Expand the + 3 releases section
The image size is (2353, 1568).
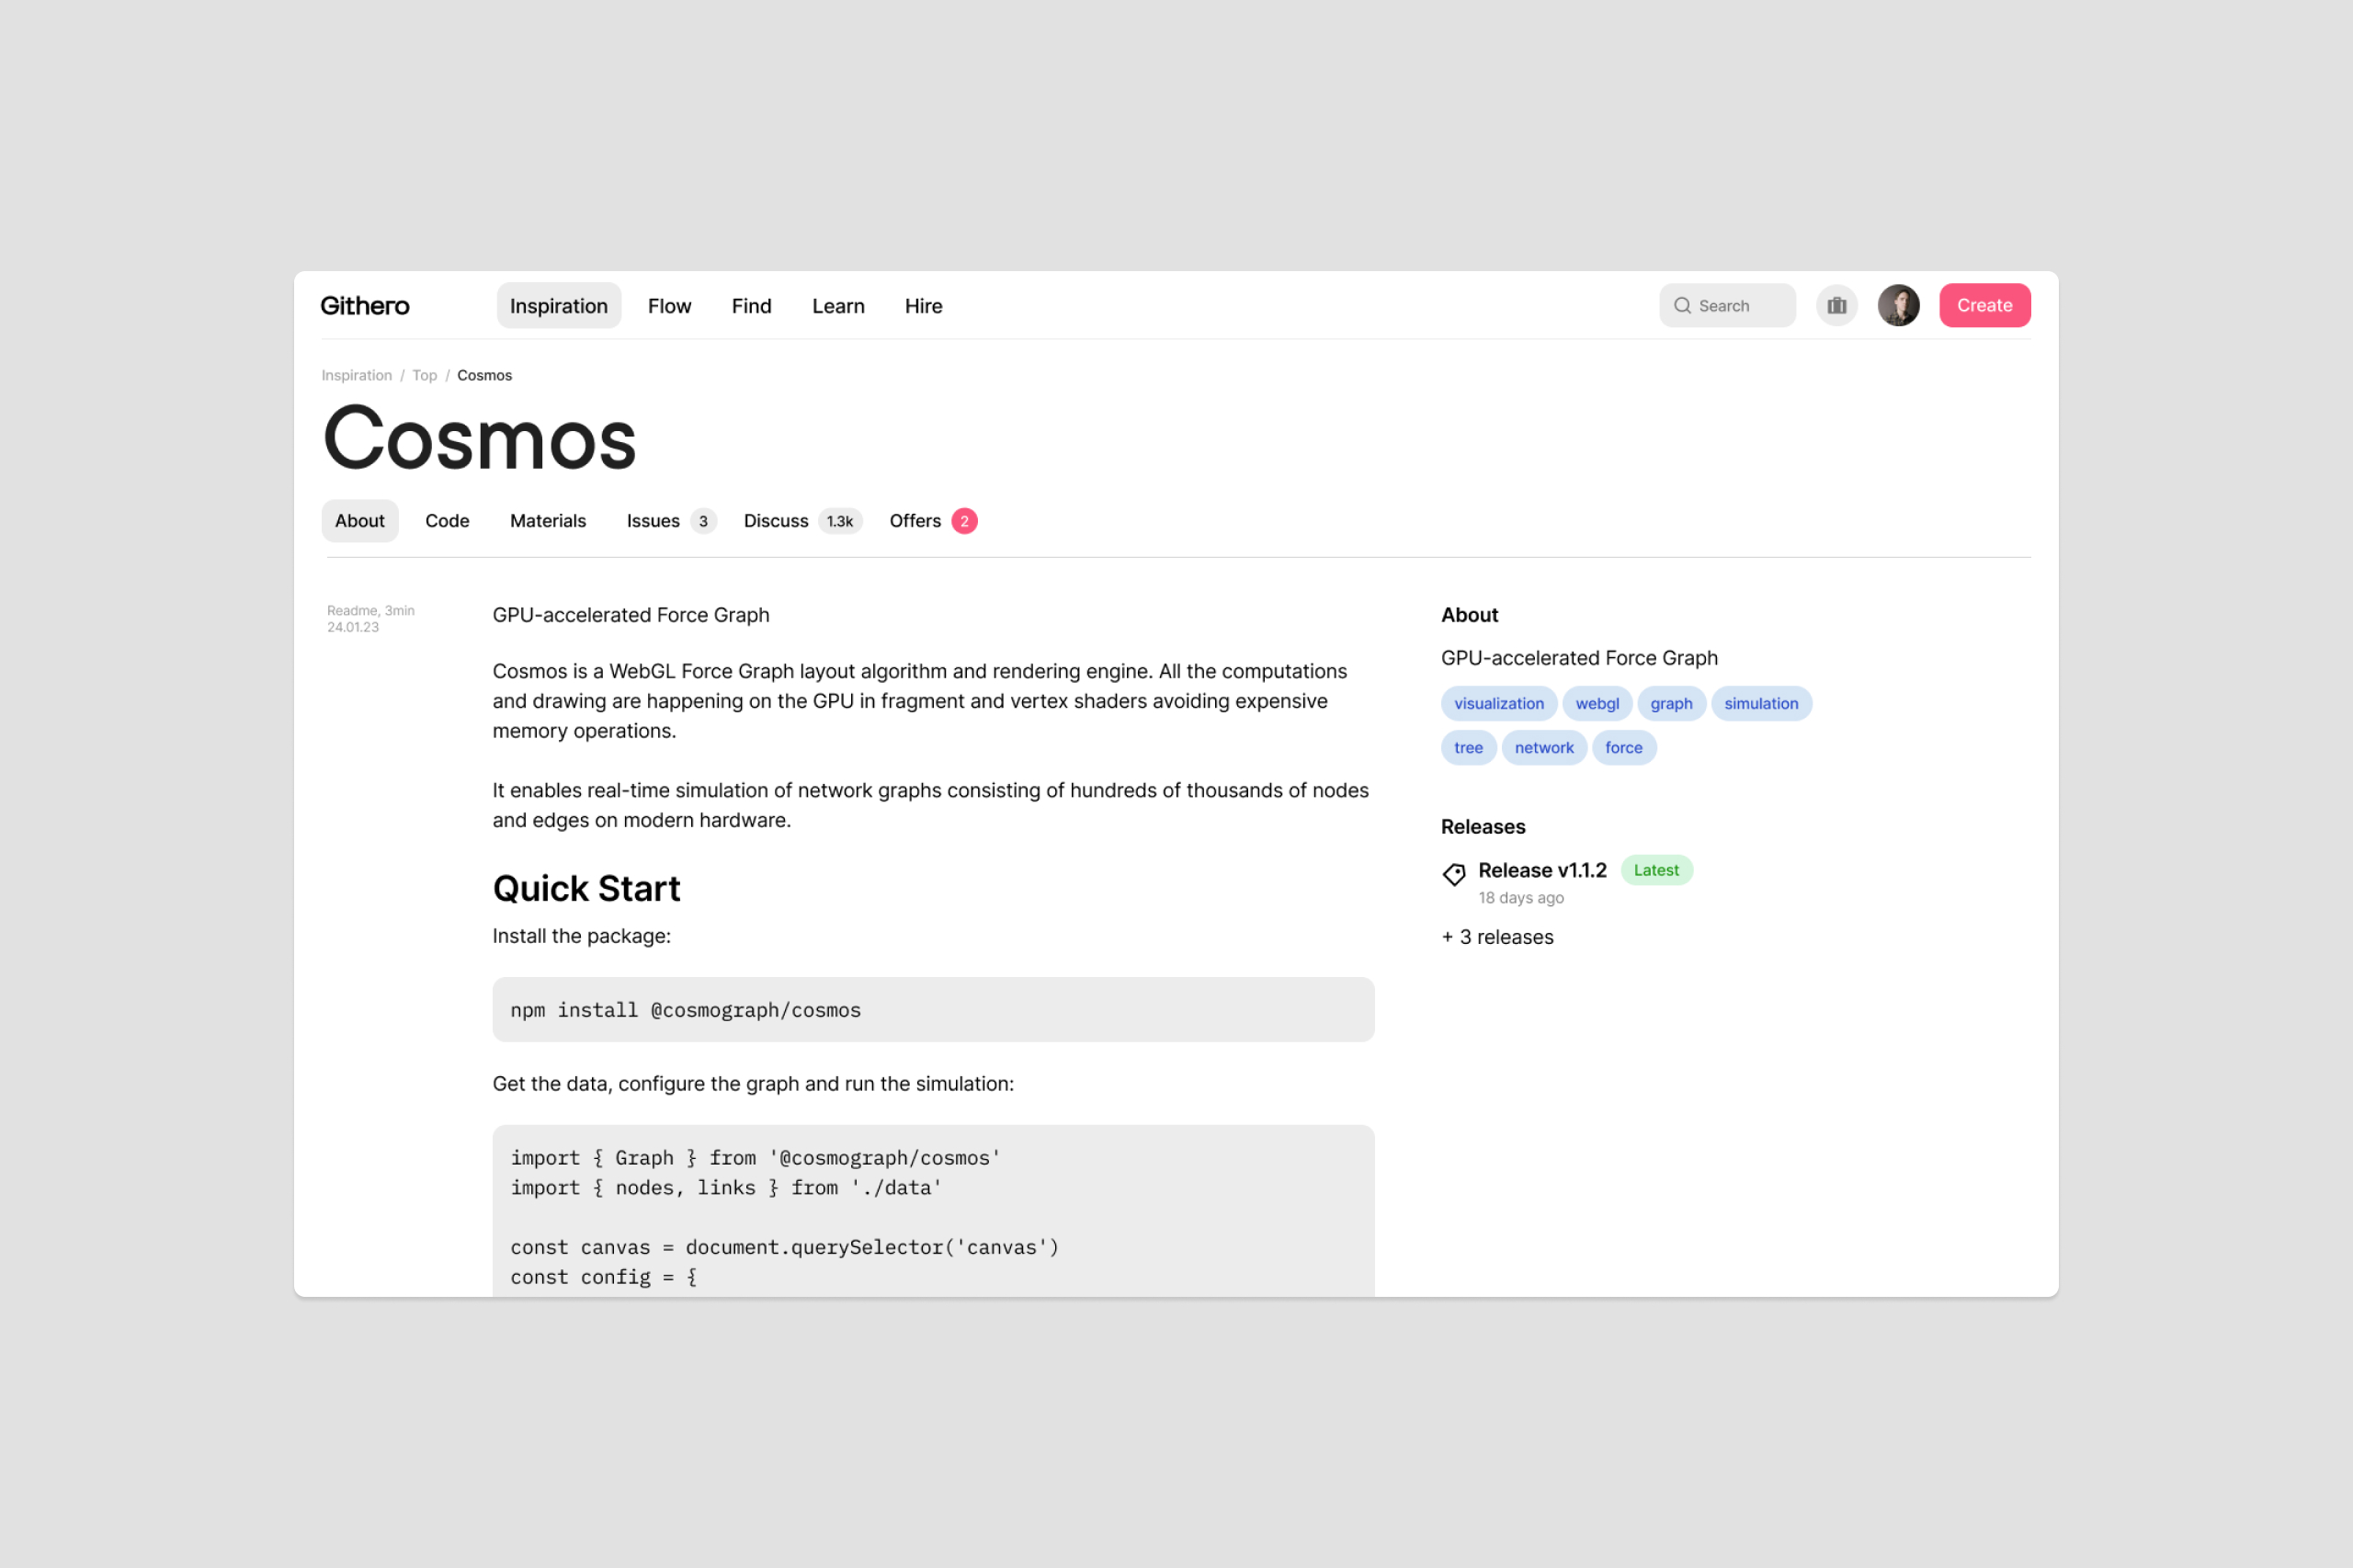[x=1495, y=937]
